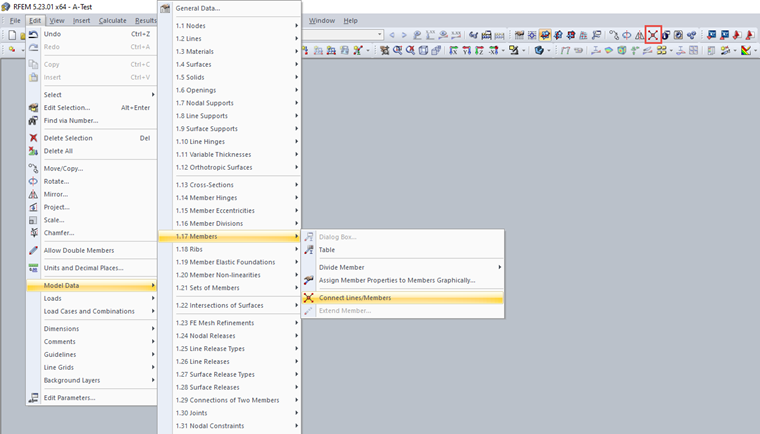The width and height of the screenshot is (760, 434).
Task: Expand the Loads submenu
Action: coord(153,298)
